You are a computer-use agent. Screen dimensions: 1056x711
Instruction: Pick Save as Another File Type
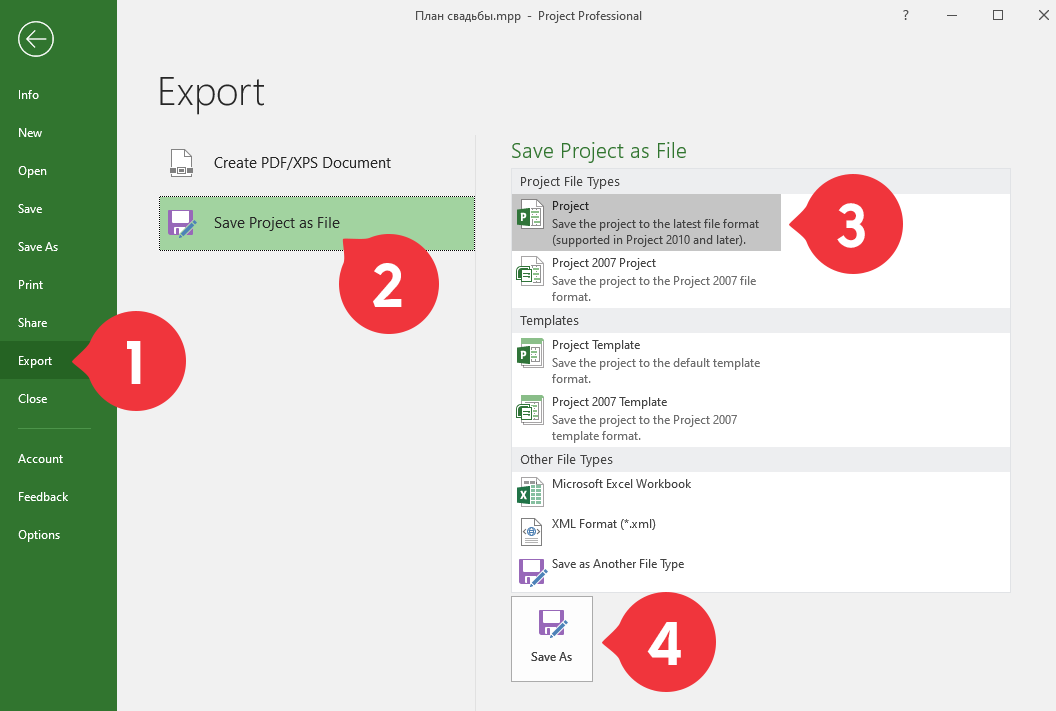point(647,572)
